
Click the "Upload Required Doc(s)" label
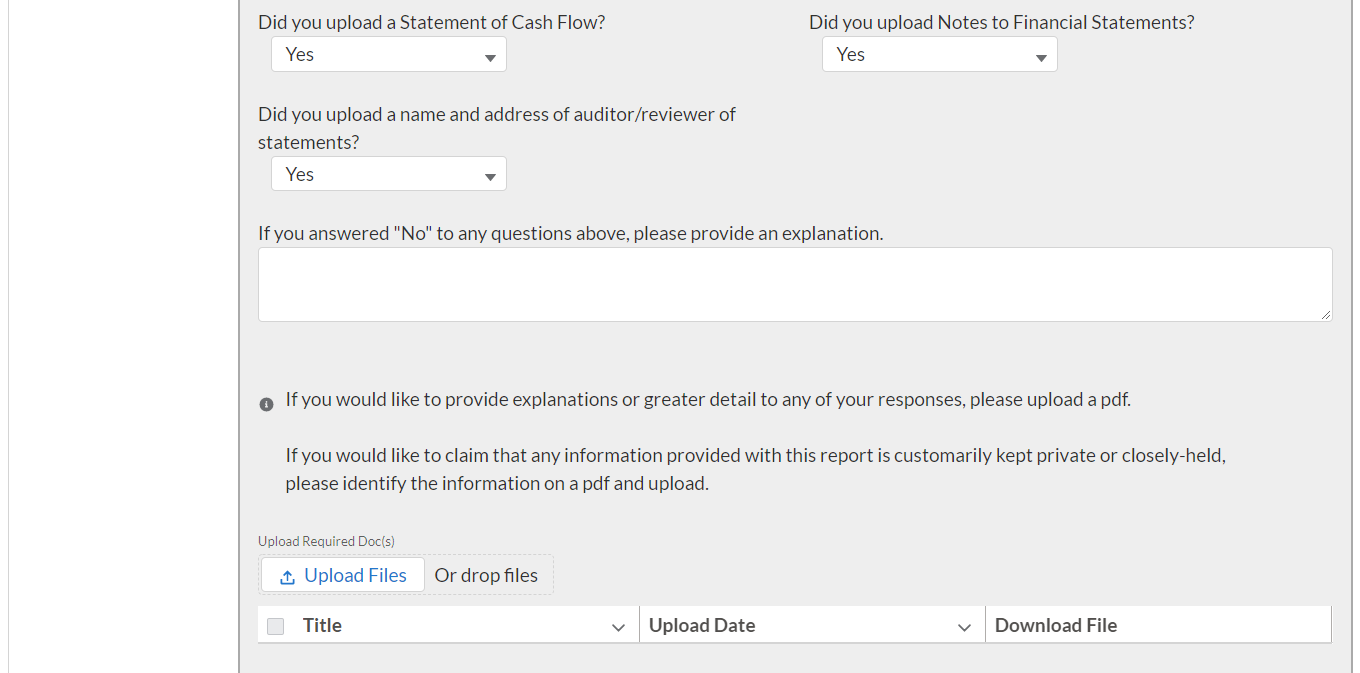(x=326, y=541)
